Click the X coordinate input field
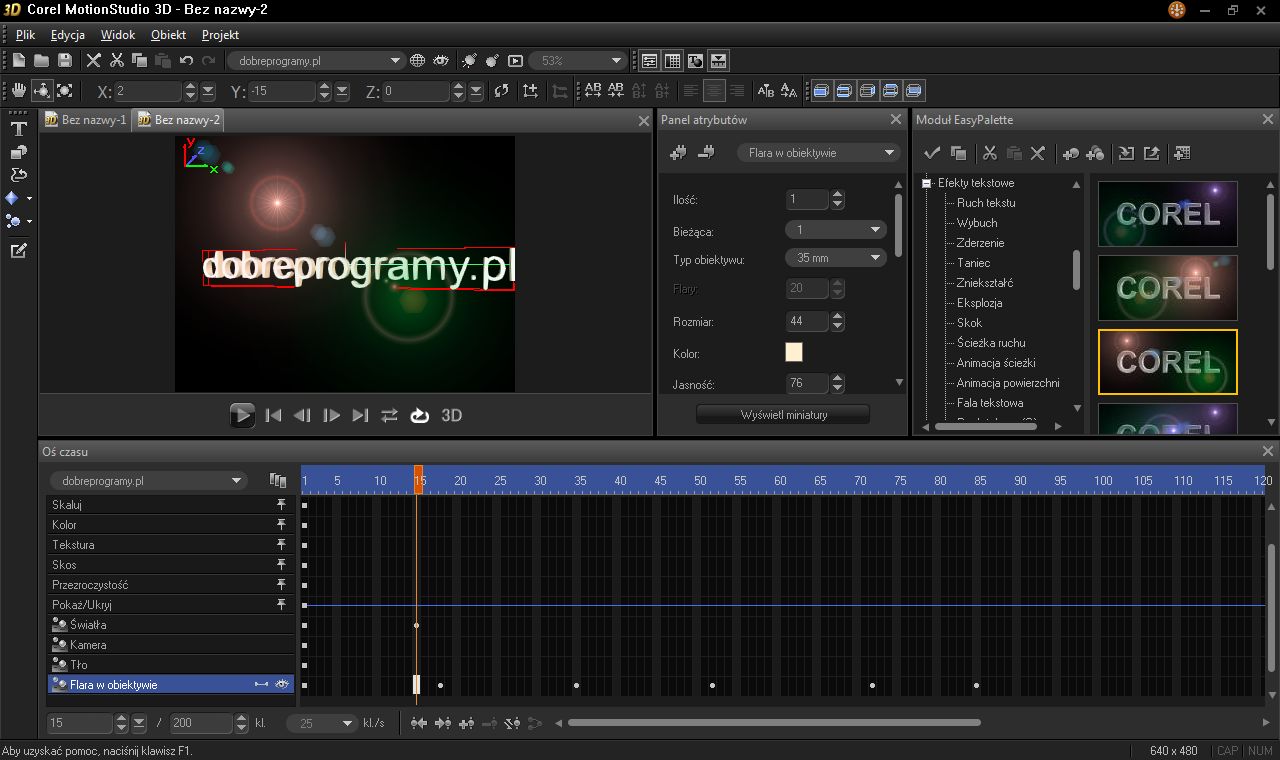Screen dimensions: 1280x760 (148, 91)
